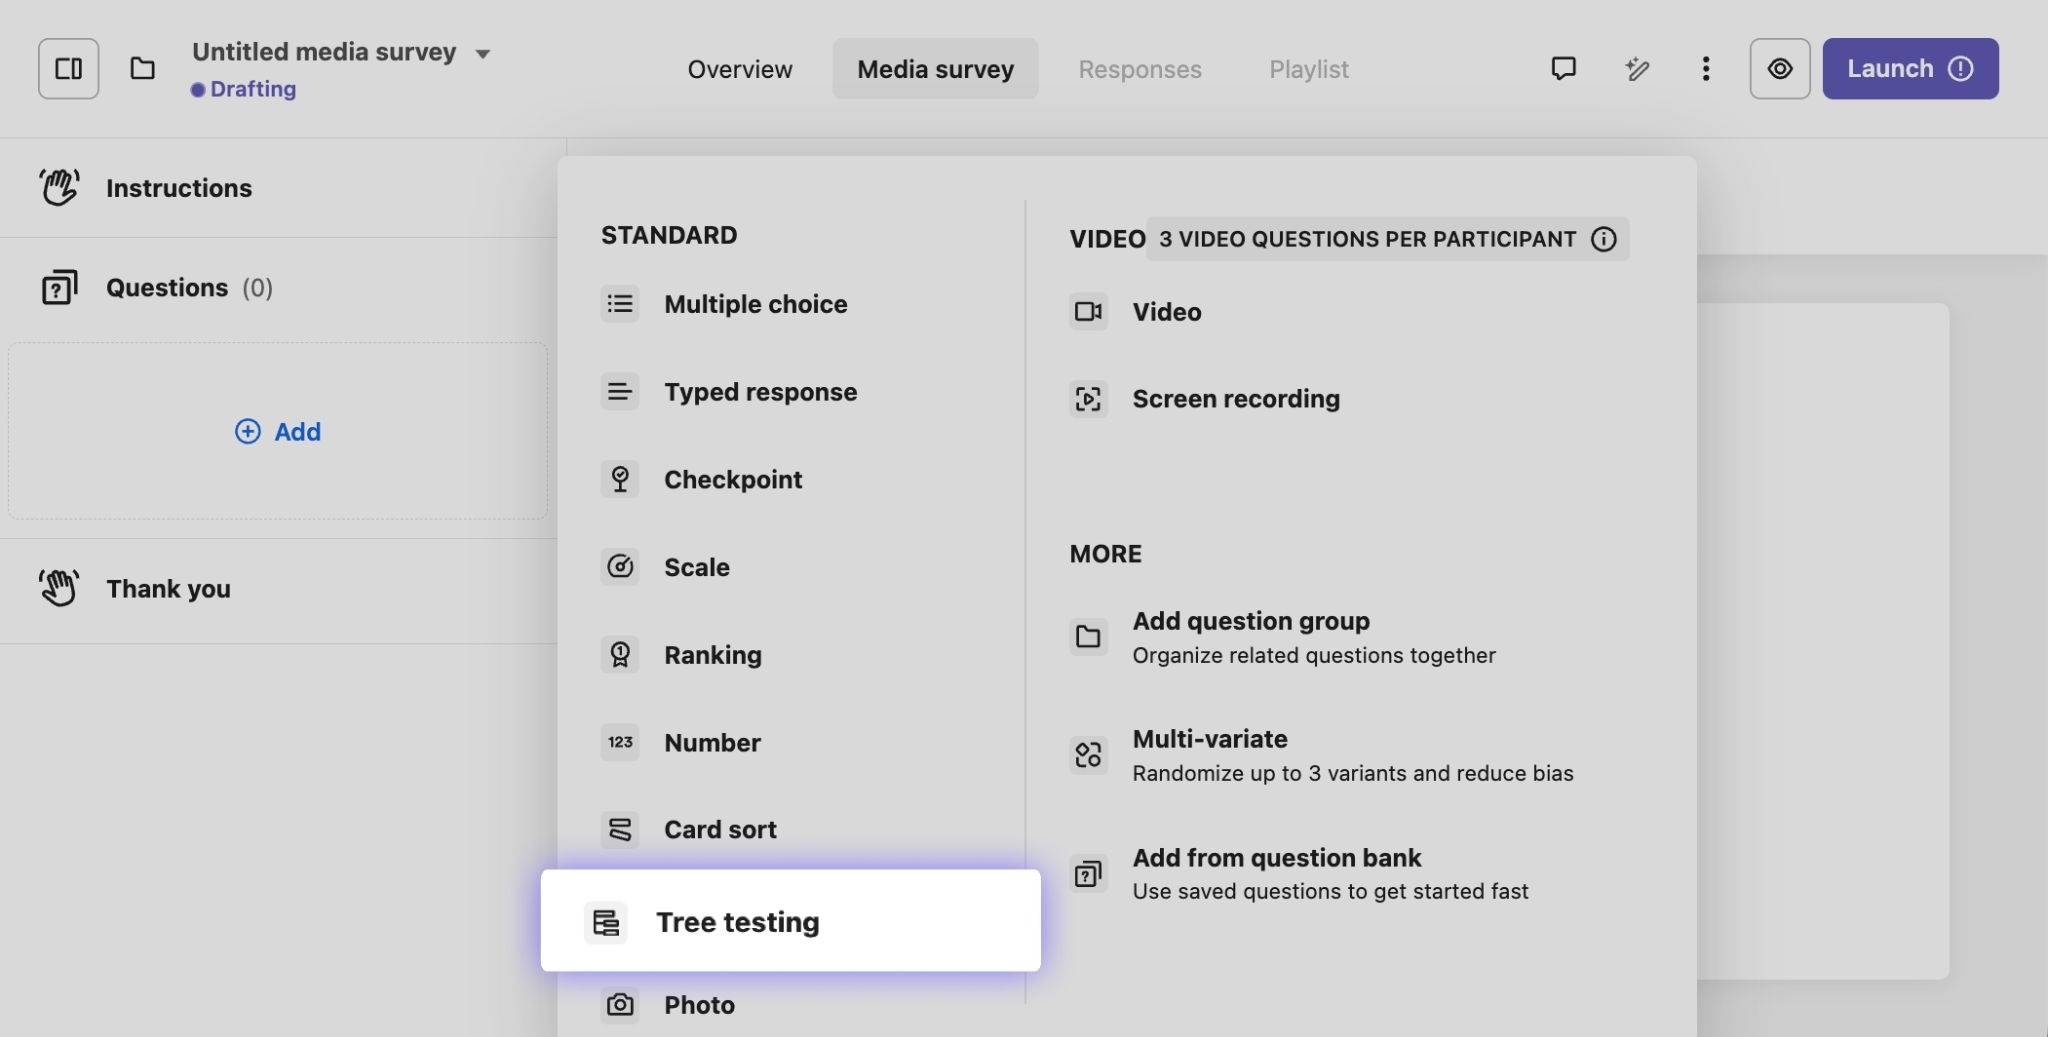Open the comments speech bubble icon
Screen dimensions: 2048x1037
click(x=1563, y=69)
